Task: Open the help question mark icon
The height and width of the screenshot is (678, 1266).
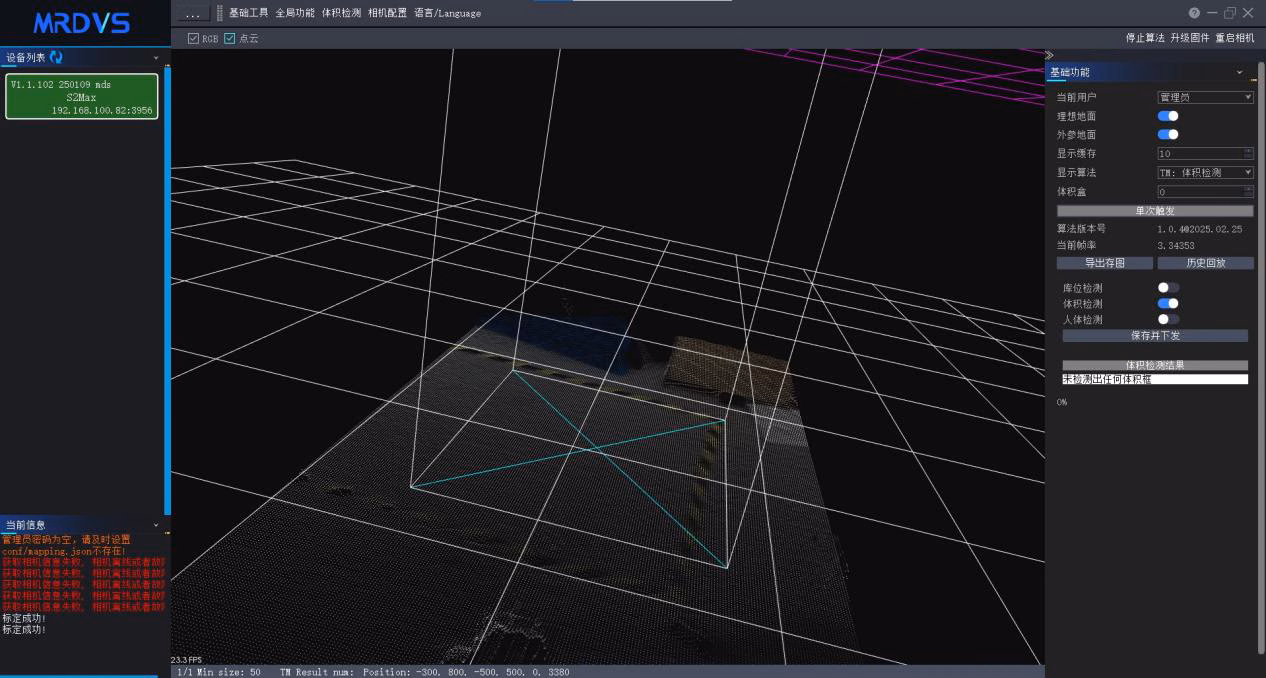Action: pyautogui.click(x=1194, y=13)
